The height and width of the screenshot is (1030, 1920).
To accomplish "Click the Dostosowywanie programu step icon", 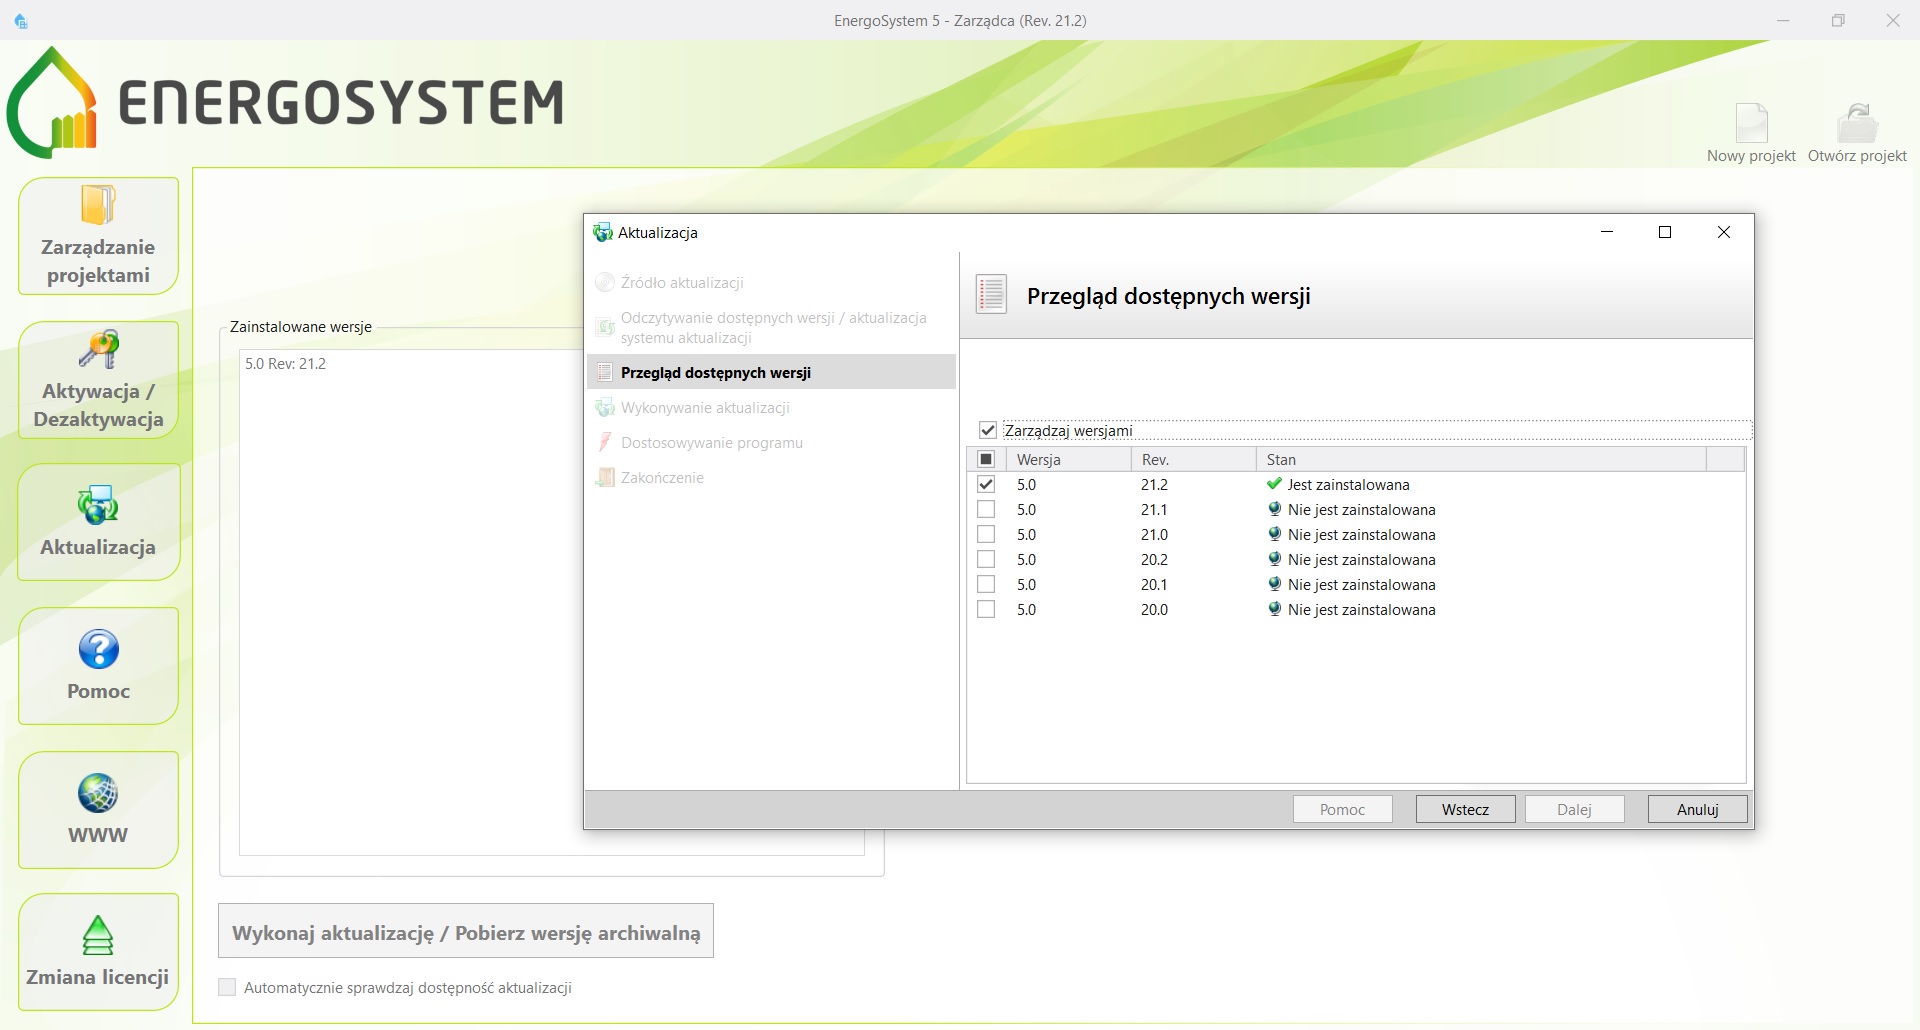I will coord(604,442).
